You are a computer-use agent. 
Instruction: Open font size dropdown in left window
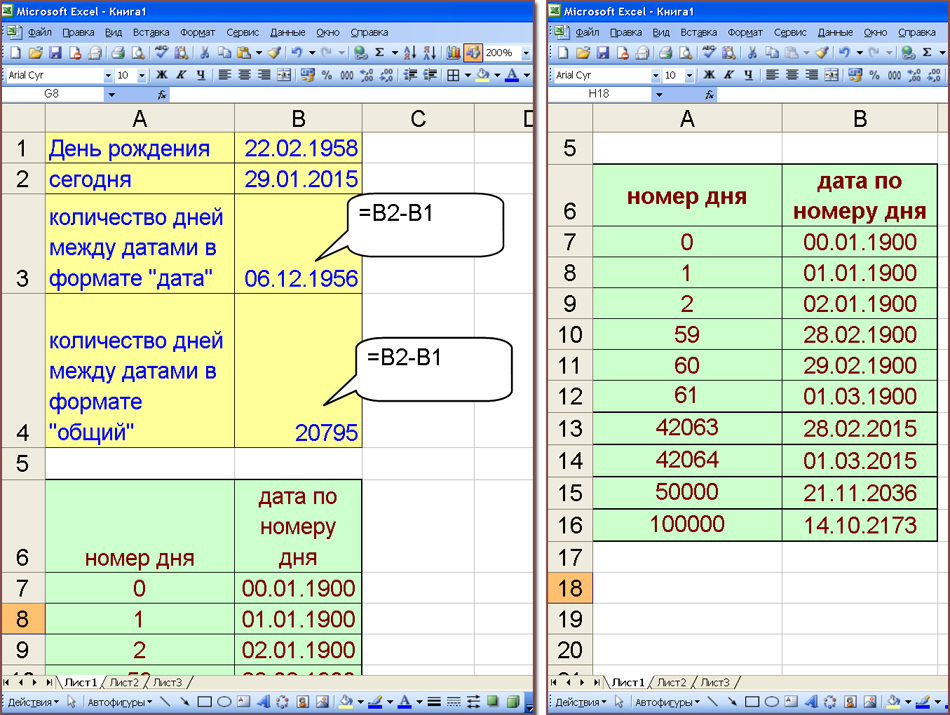(142, 76)
